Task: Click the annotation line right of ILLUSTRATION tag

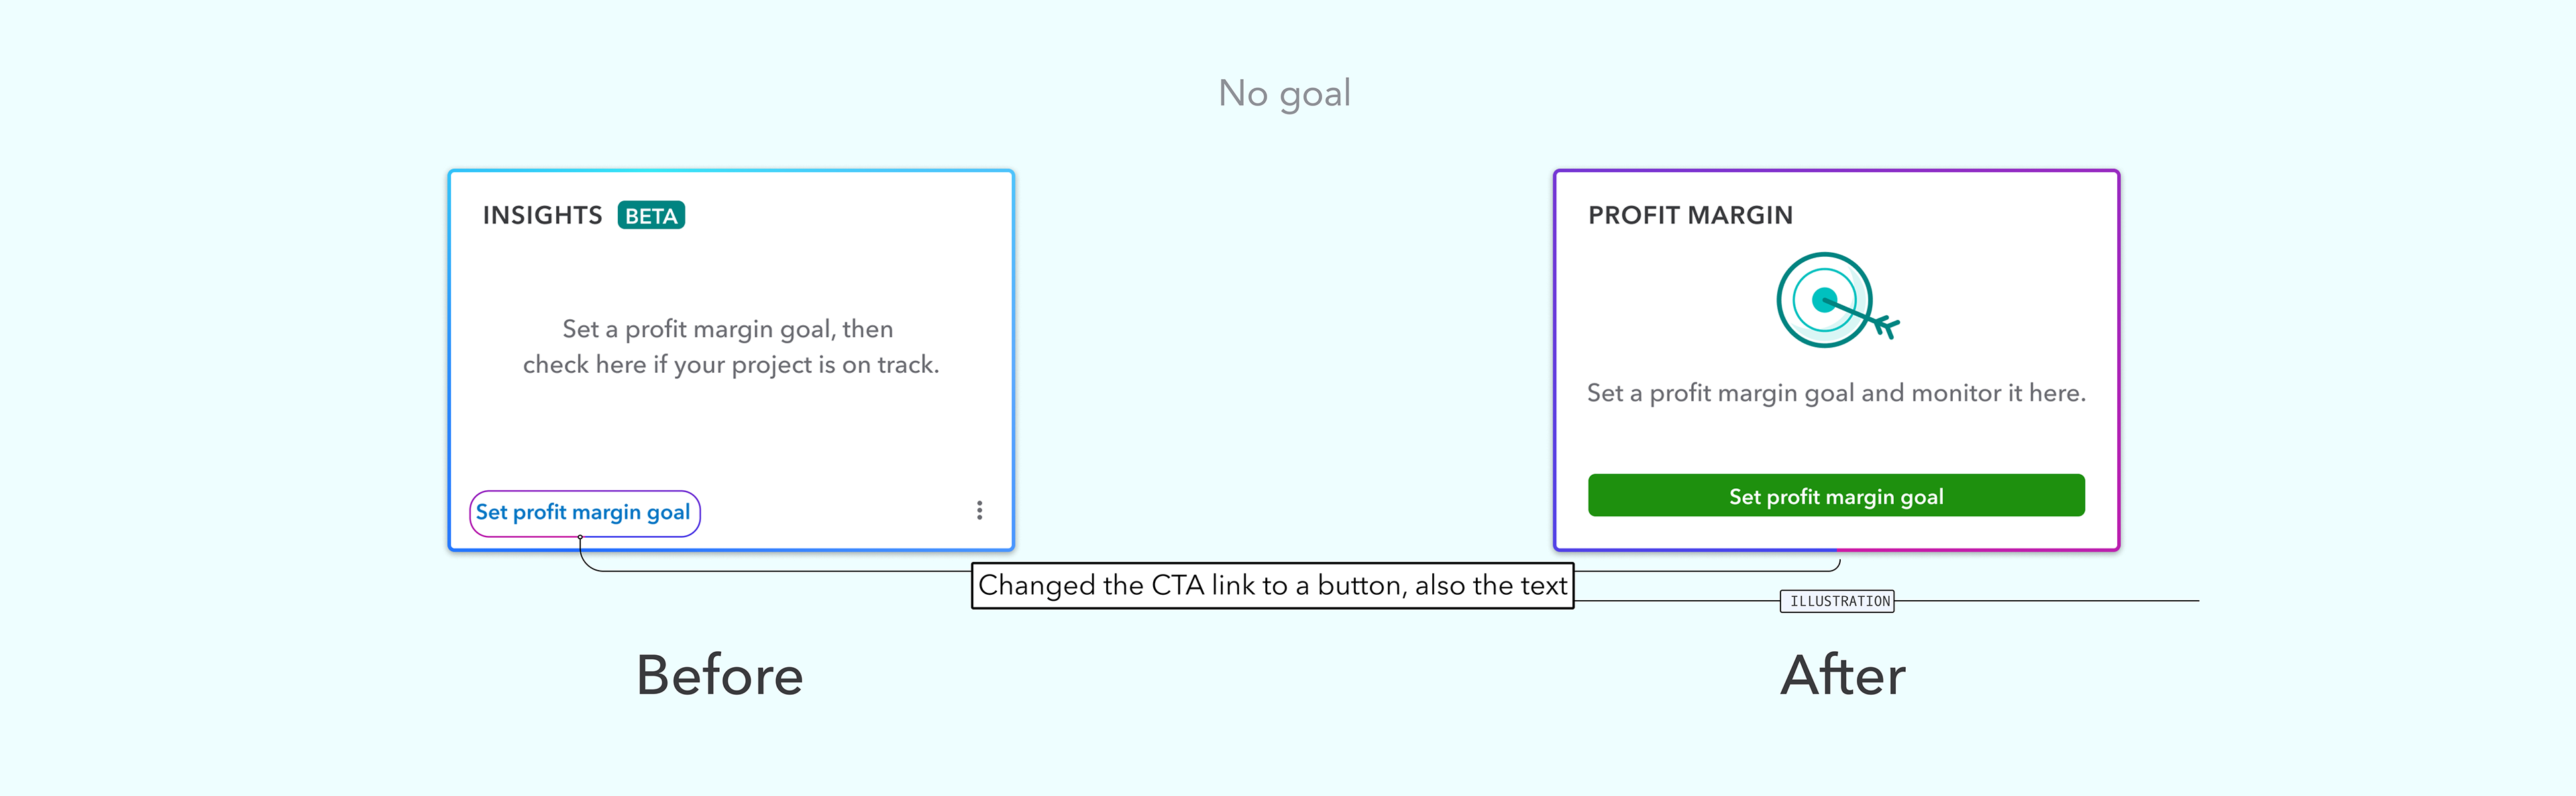Action: (x=2046, y=601)
